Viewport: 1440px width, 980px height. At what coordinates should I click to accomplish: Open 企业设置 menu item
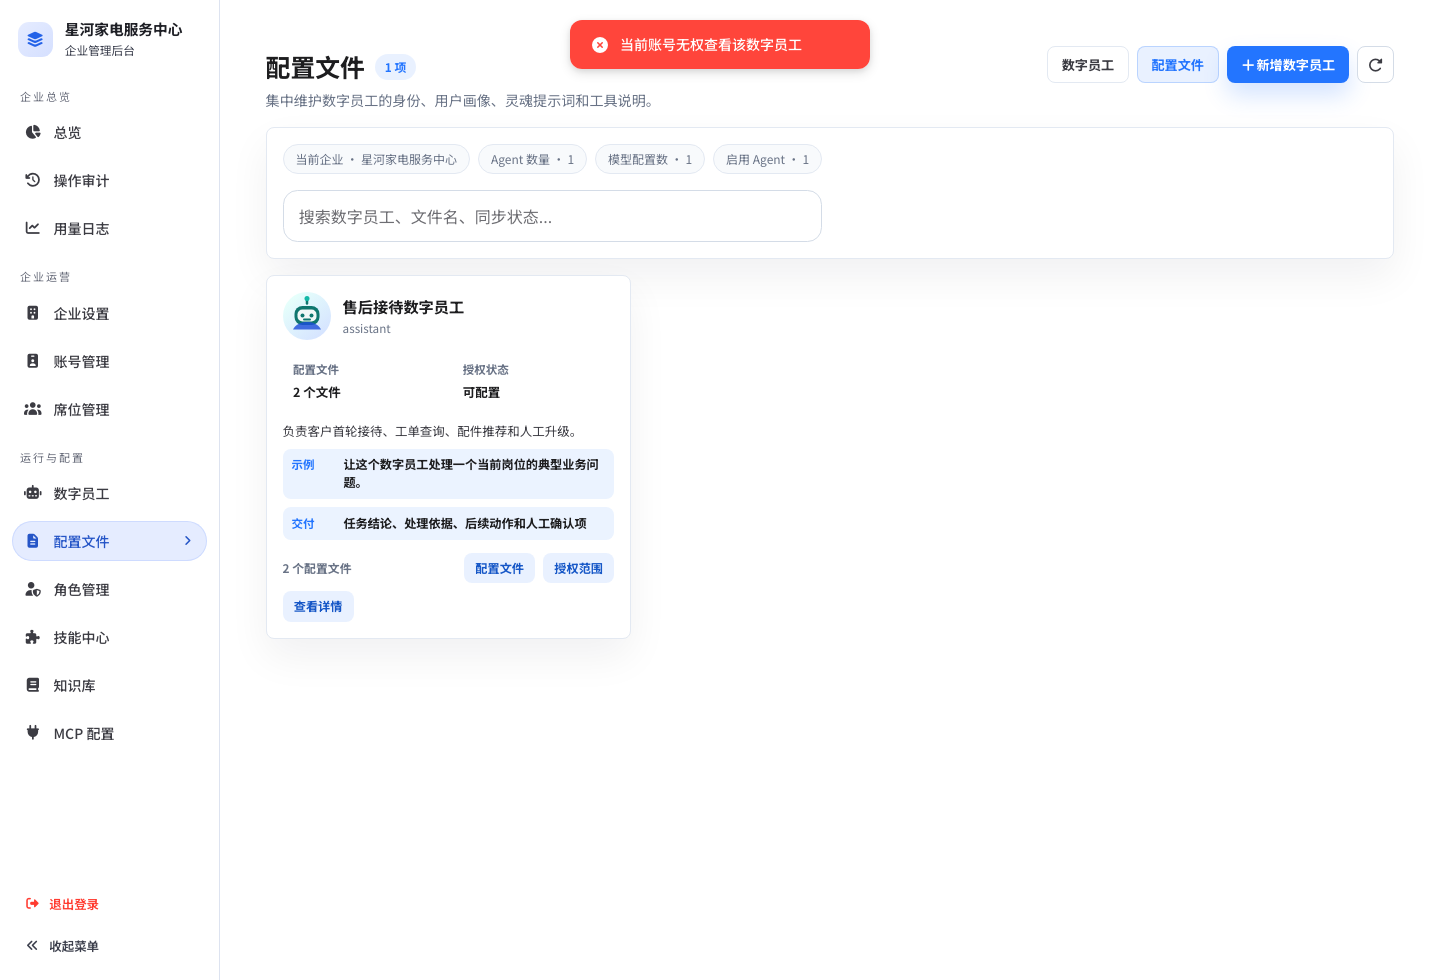click(109, 313)
